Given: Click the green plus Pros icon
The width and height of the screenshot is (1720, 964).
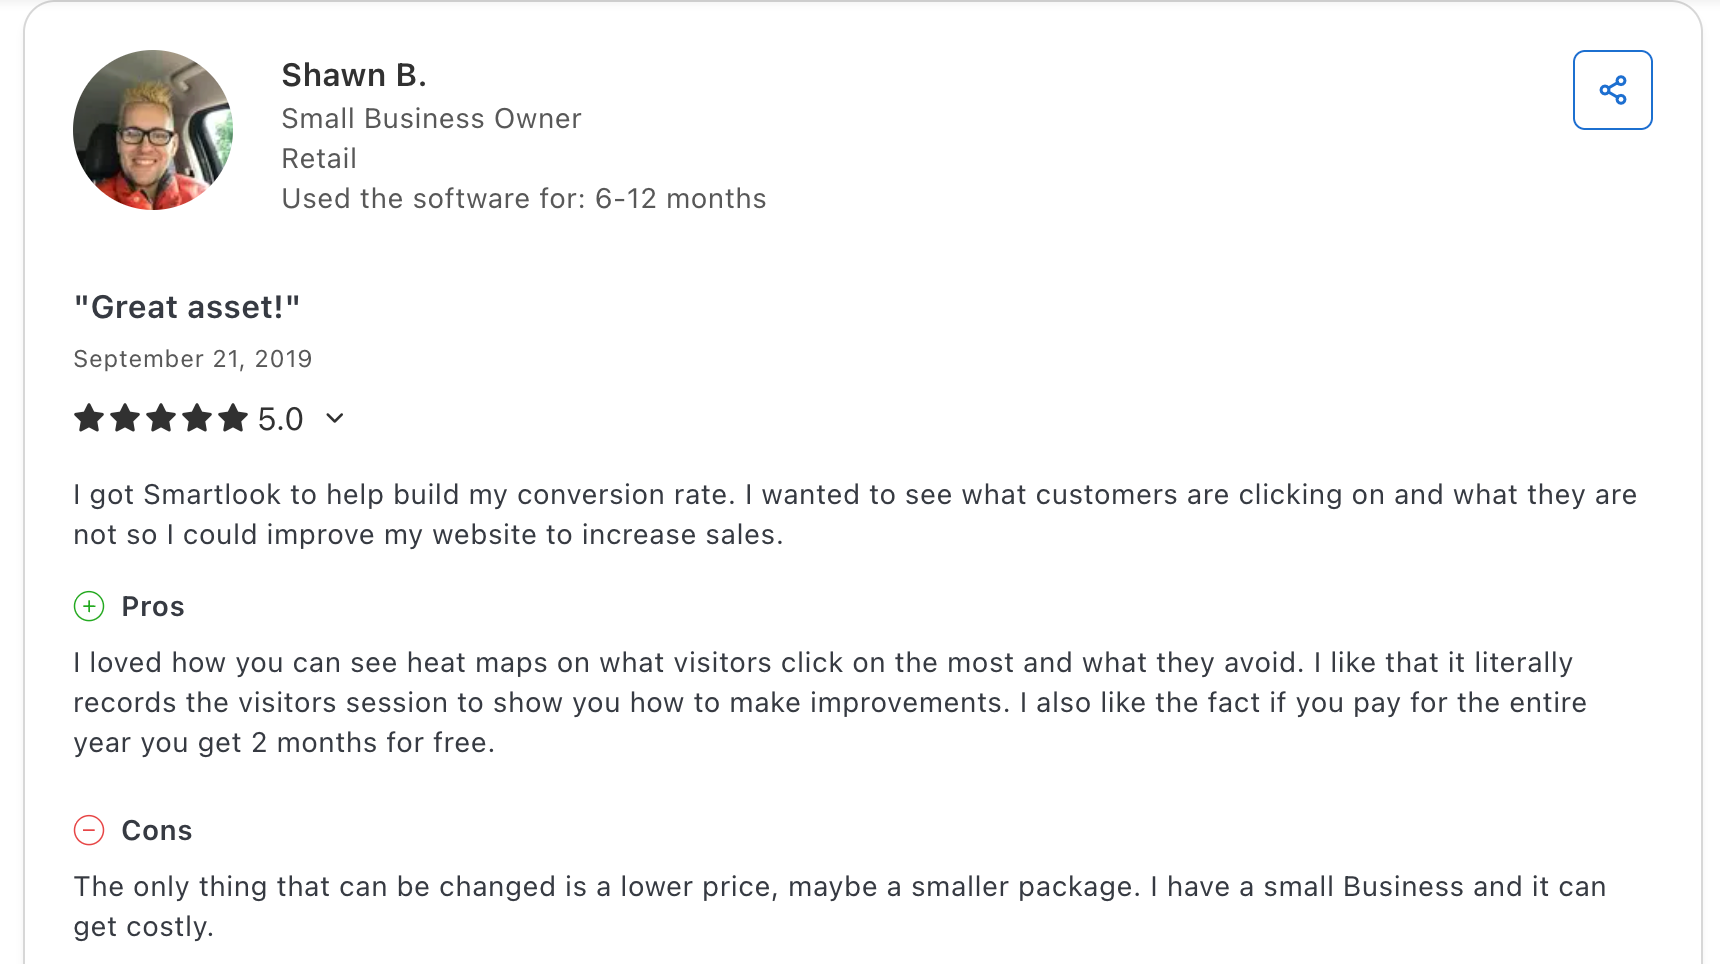Looking at the screenshot, I should (x=89, y=606).
